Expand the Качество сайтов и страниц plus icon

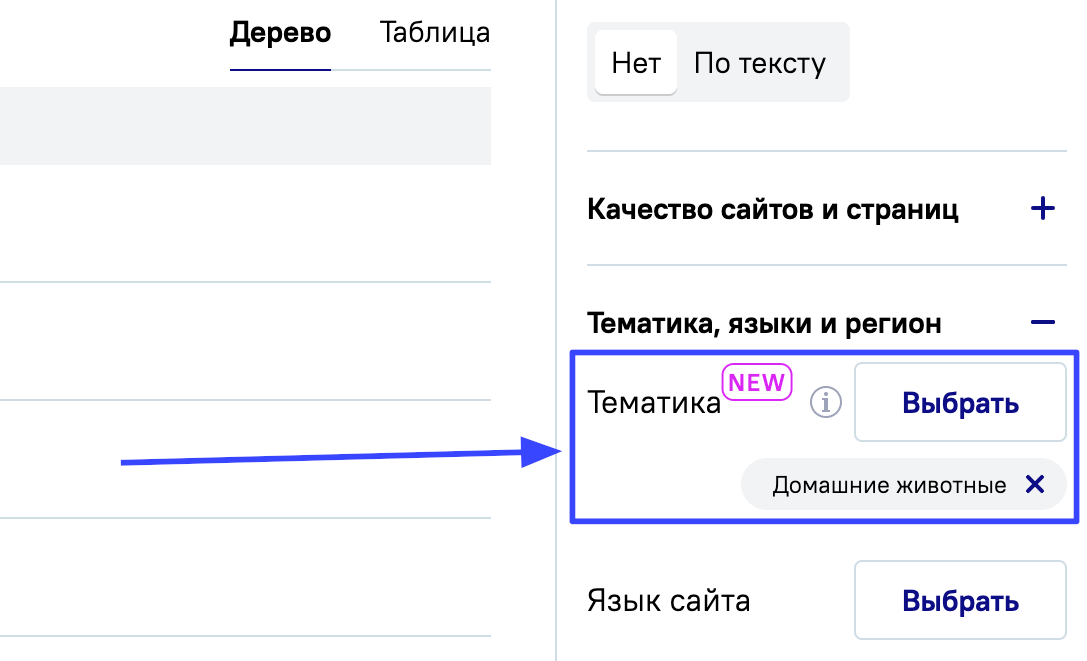pos(1042,209)
